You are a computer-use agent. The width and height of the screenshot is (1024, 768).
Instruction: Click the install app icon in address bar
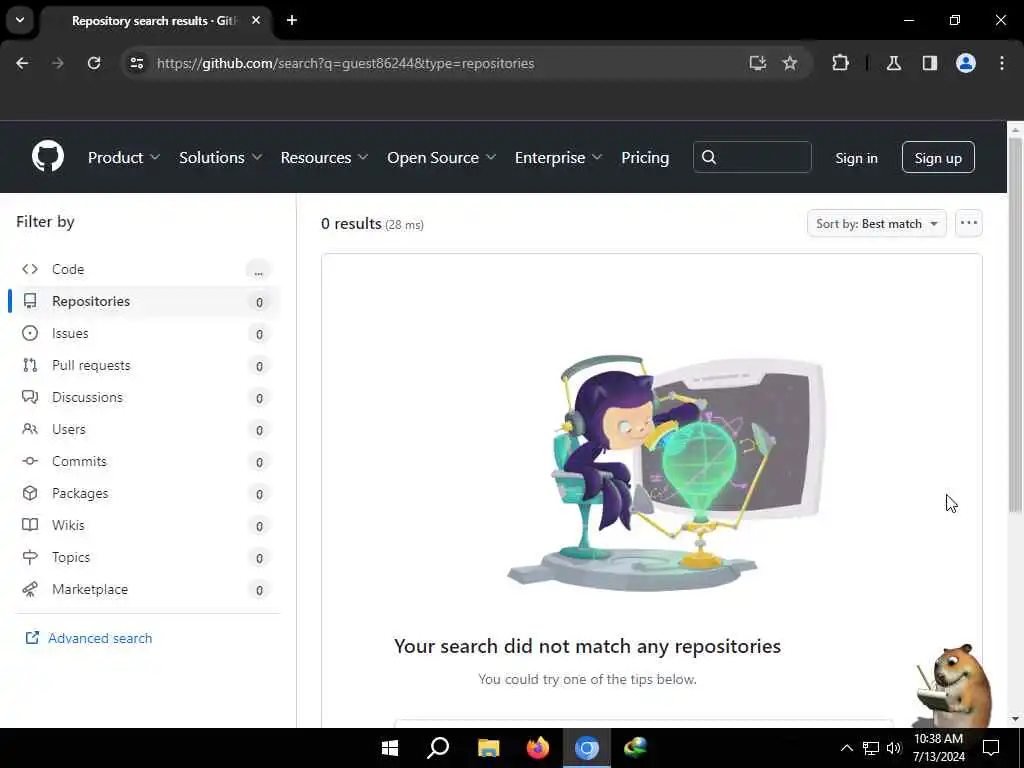pyautogui.click(x=758, y=63)
